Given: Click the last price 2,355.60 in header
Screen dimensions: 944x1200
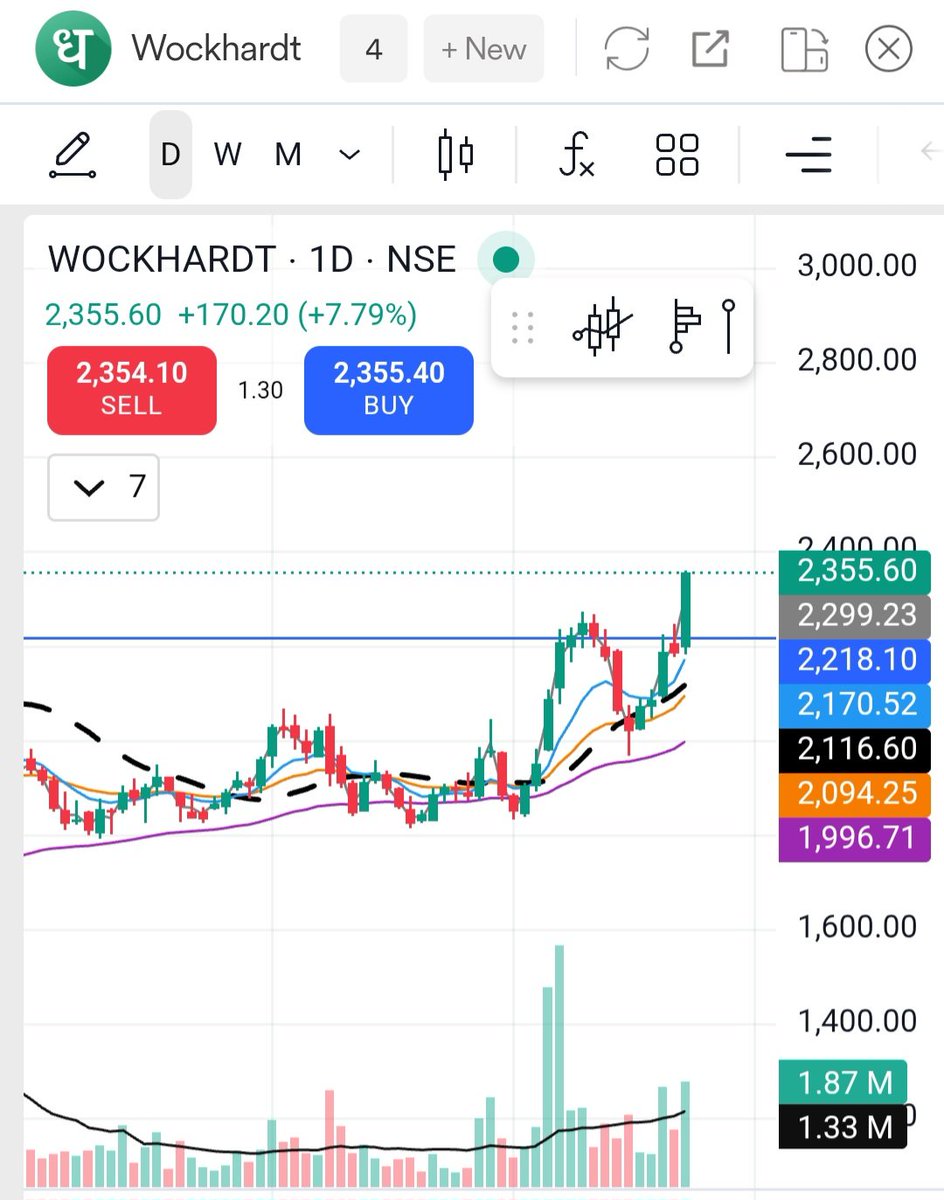Looking at the screenshot, I should (x=103, y=316).
